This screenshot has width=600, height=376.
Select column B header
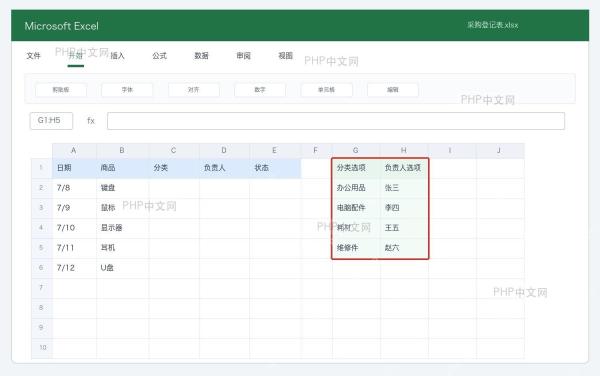coord(122,151)
